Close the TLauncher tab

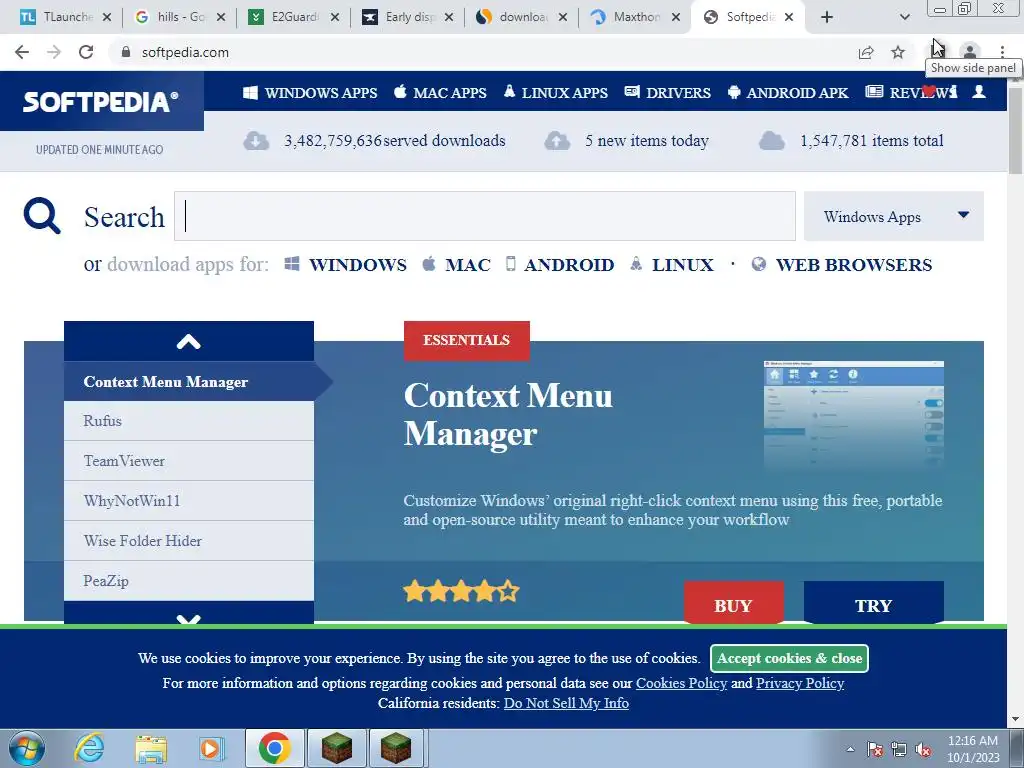click(107, 17)
